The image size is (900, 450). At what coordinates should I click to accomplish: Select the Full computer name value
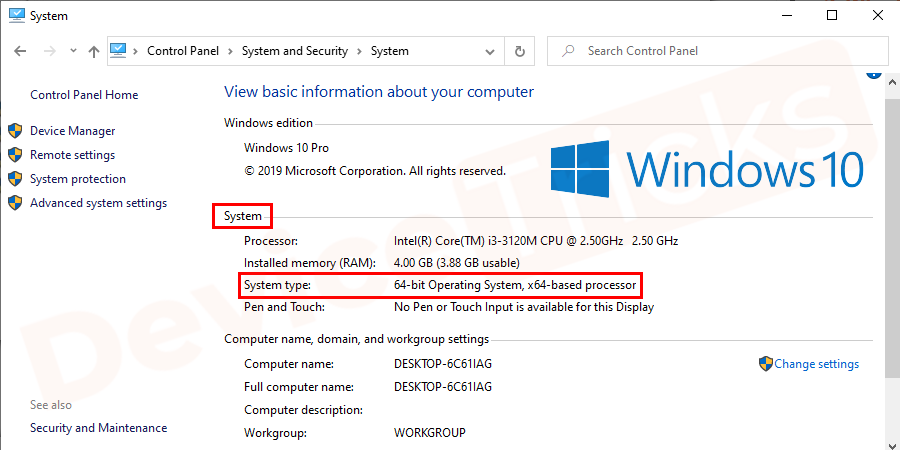coord(443,387)
